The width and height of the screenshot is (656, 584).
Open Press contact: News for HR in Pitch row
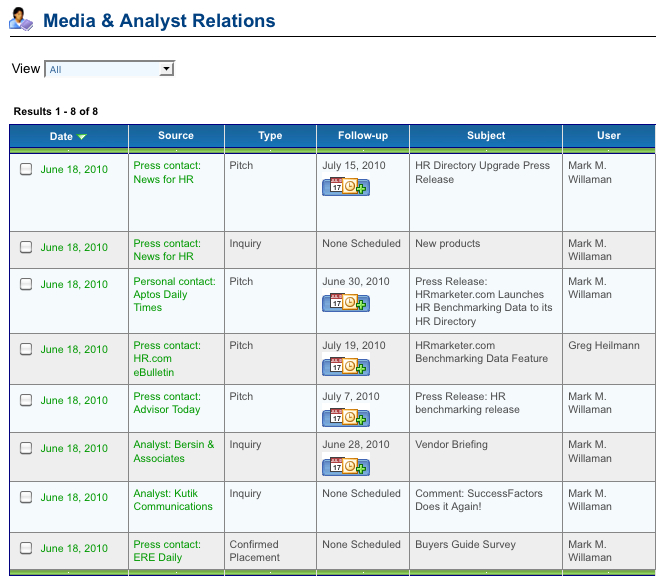167,172
